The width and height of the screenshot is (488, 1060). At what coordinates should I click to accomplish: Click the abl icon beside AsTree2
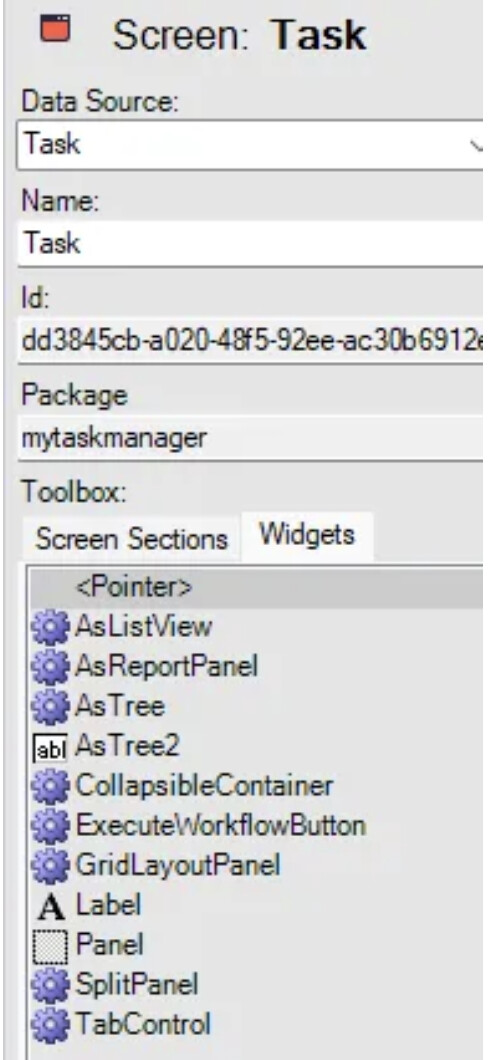coord(50,748)
